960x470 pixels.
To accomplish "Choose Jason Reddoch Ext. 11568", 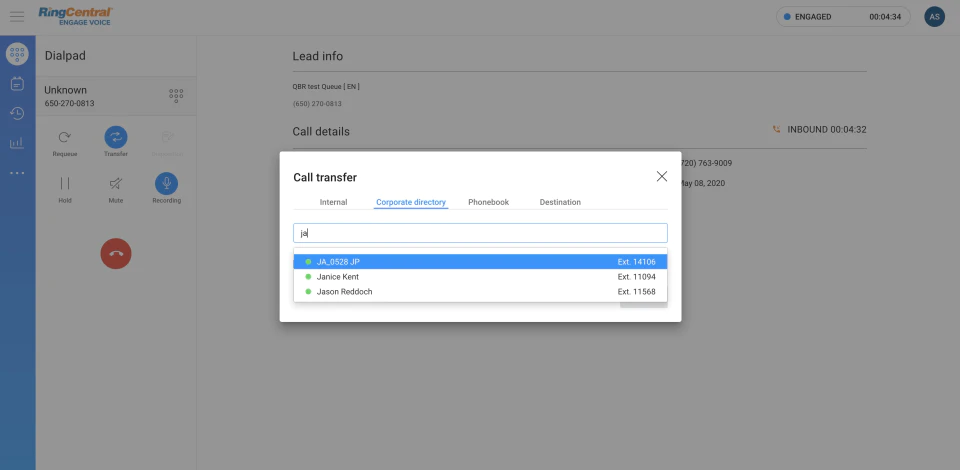I will 480,292.
